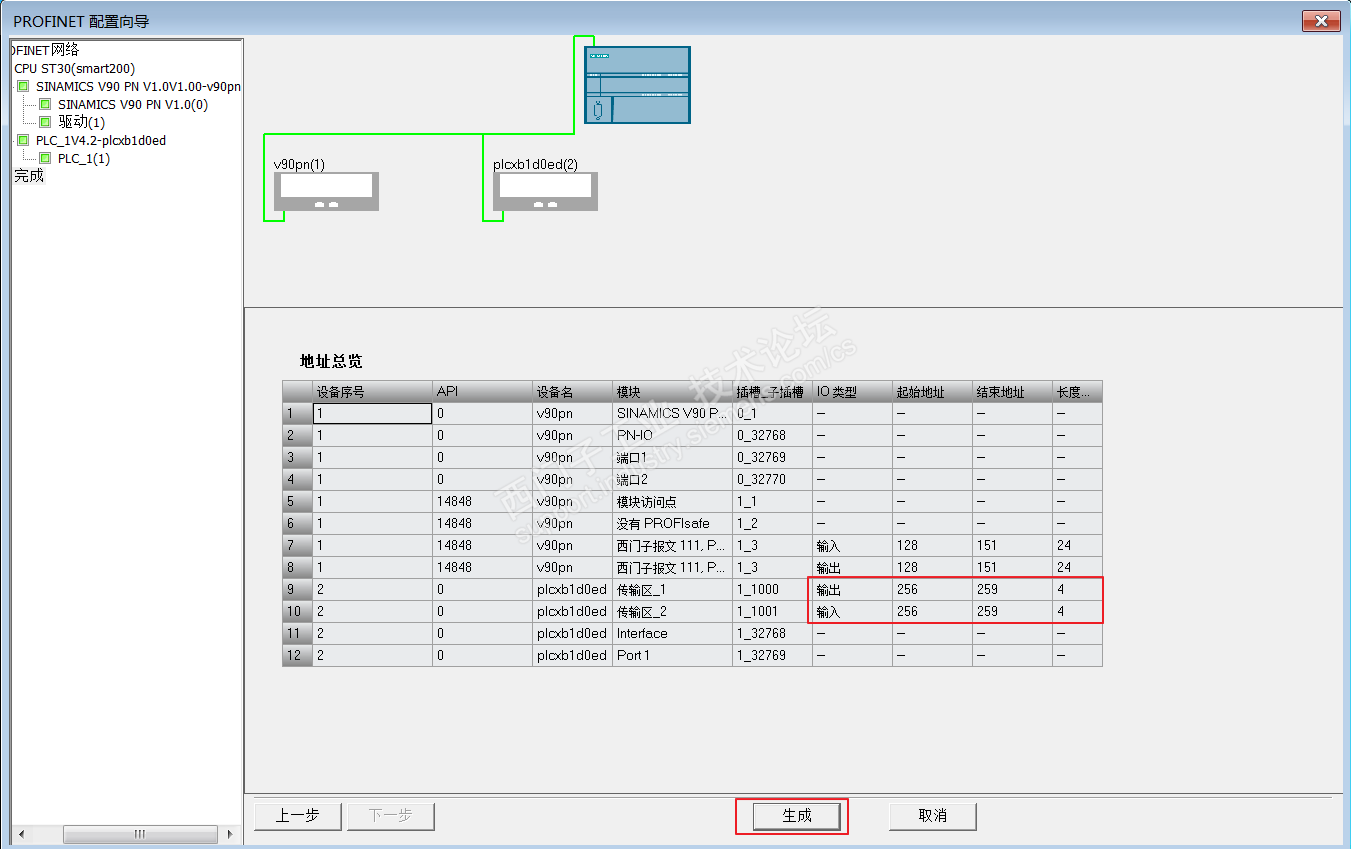Viewport: 1351px width, 849px height.
Task: Generate the configuration with 生成
Action: (x=797, y=816)
